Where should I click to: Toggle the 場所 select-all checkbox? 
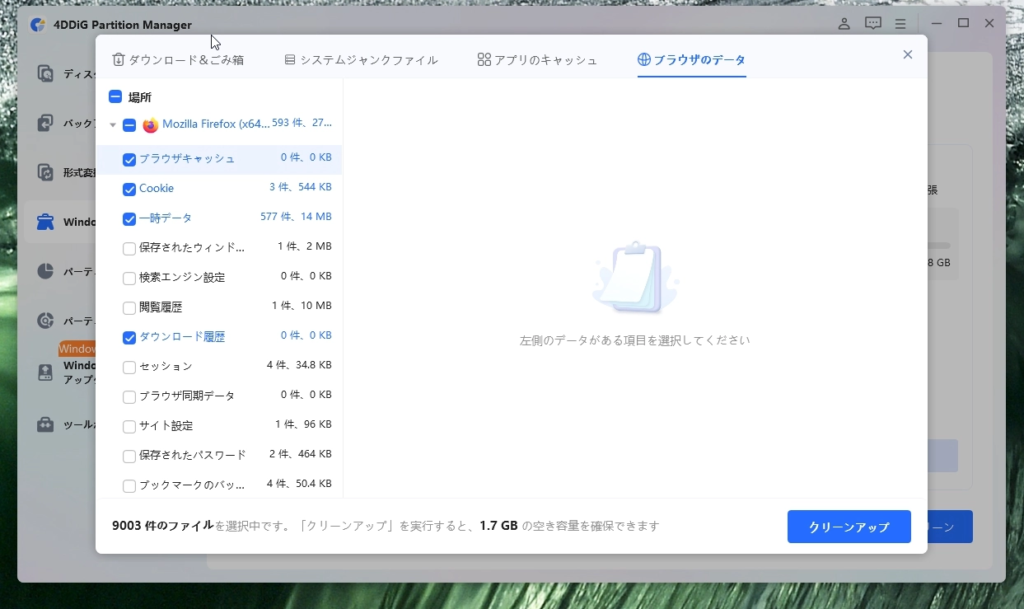[x=115, y=97]
